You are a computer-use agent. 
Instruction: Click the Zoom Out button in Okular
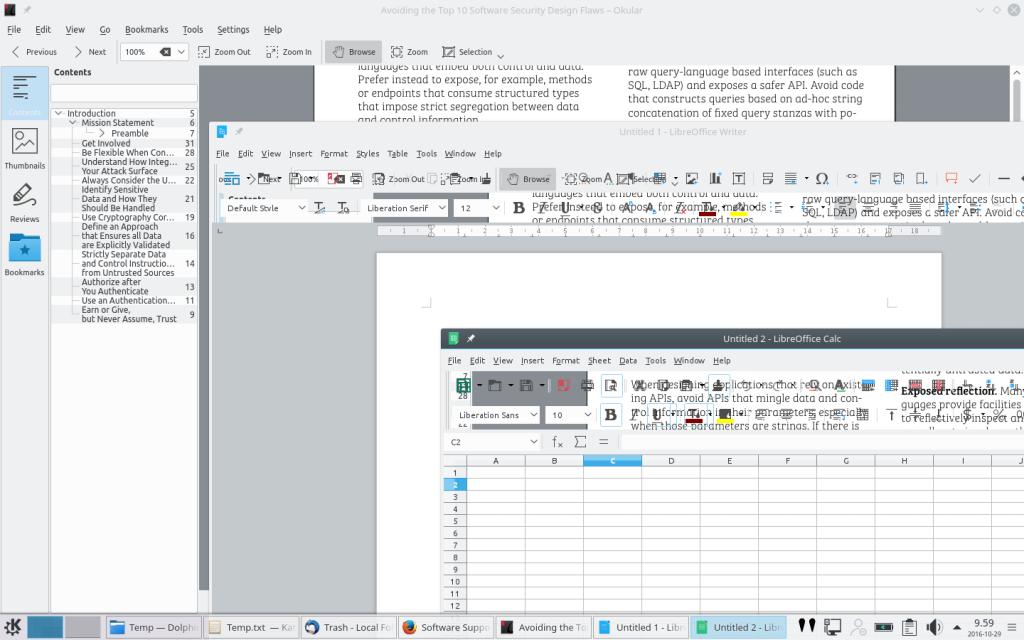point(224,52)
